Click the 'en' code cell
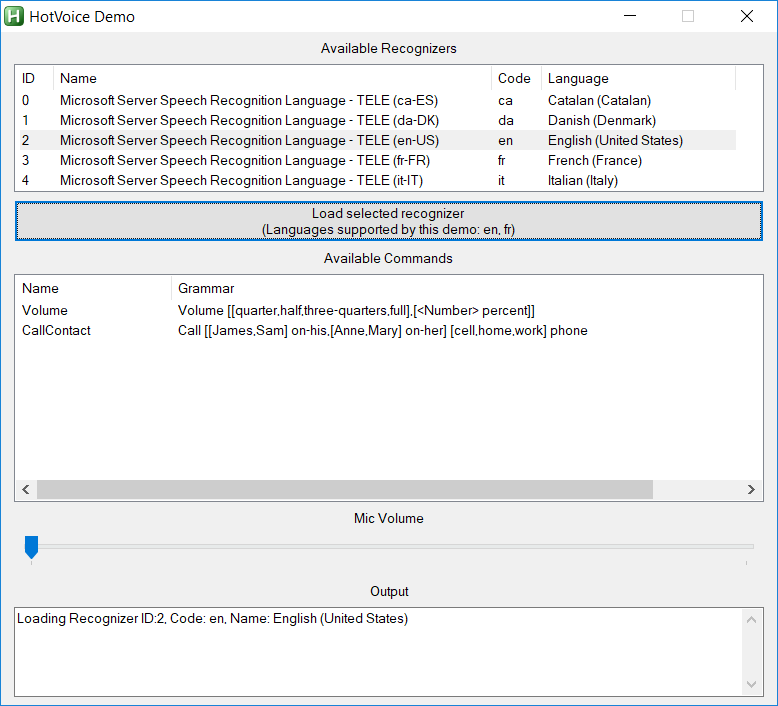 (506, 141)
